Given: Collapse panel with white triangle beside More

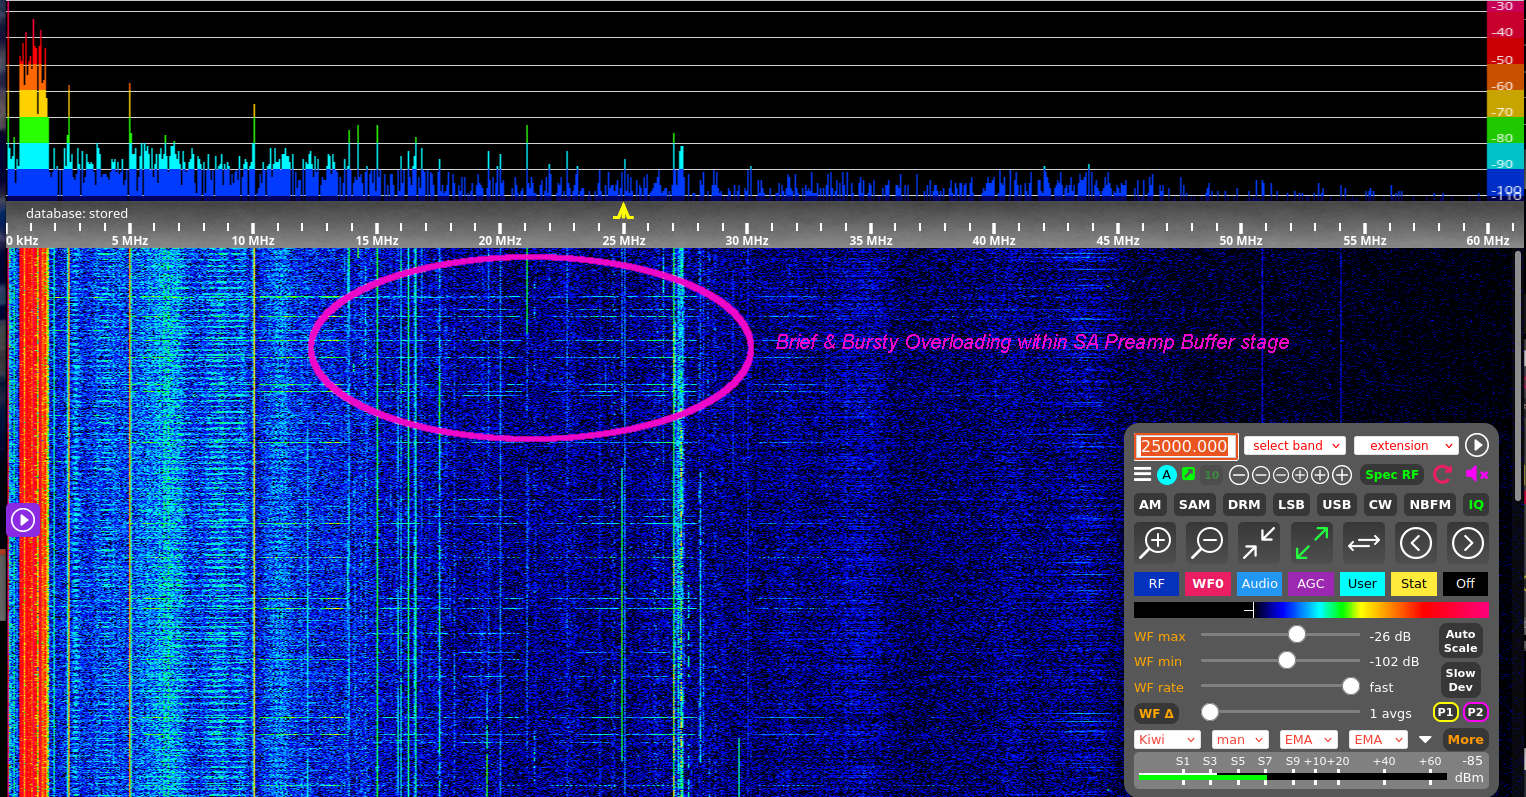Looking at the screenshot, I should pos(1425,740).
